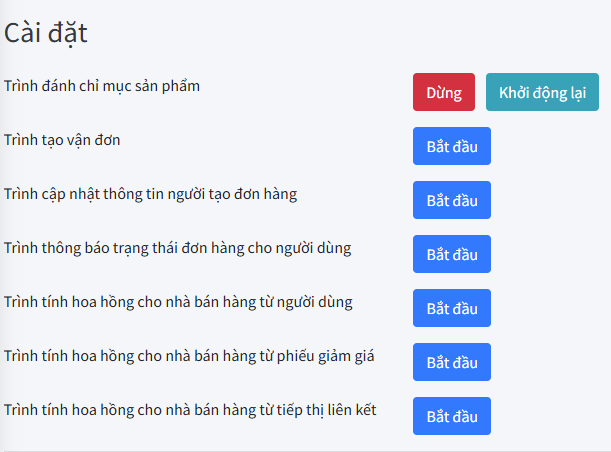This screenshot has height=452, width=611.
Task: Click the Khởi động lại button
Action: (x=542, y=92)
